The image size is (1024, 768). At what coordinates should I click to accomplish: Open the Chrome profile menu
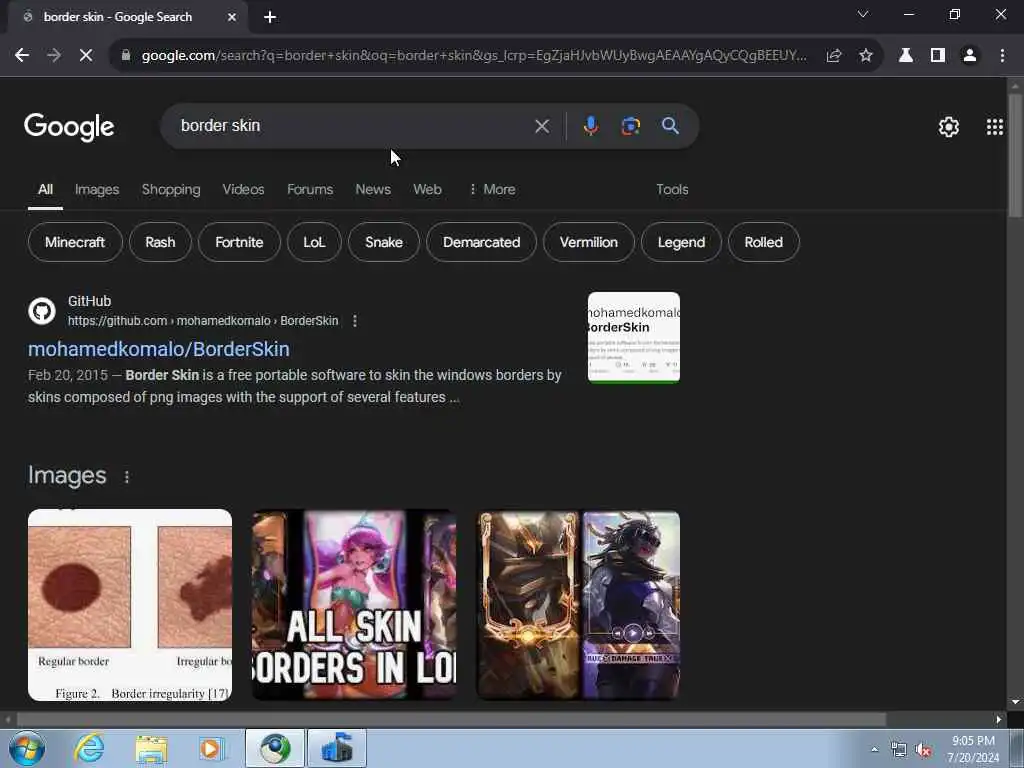click(x=970, y=56)
